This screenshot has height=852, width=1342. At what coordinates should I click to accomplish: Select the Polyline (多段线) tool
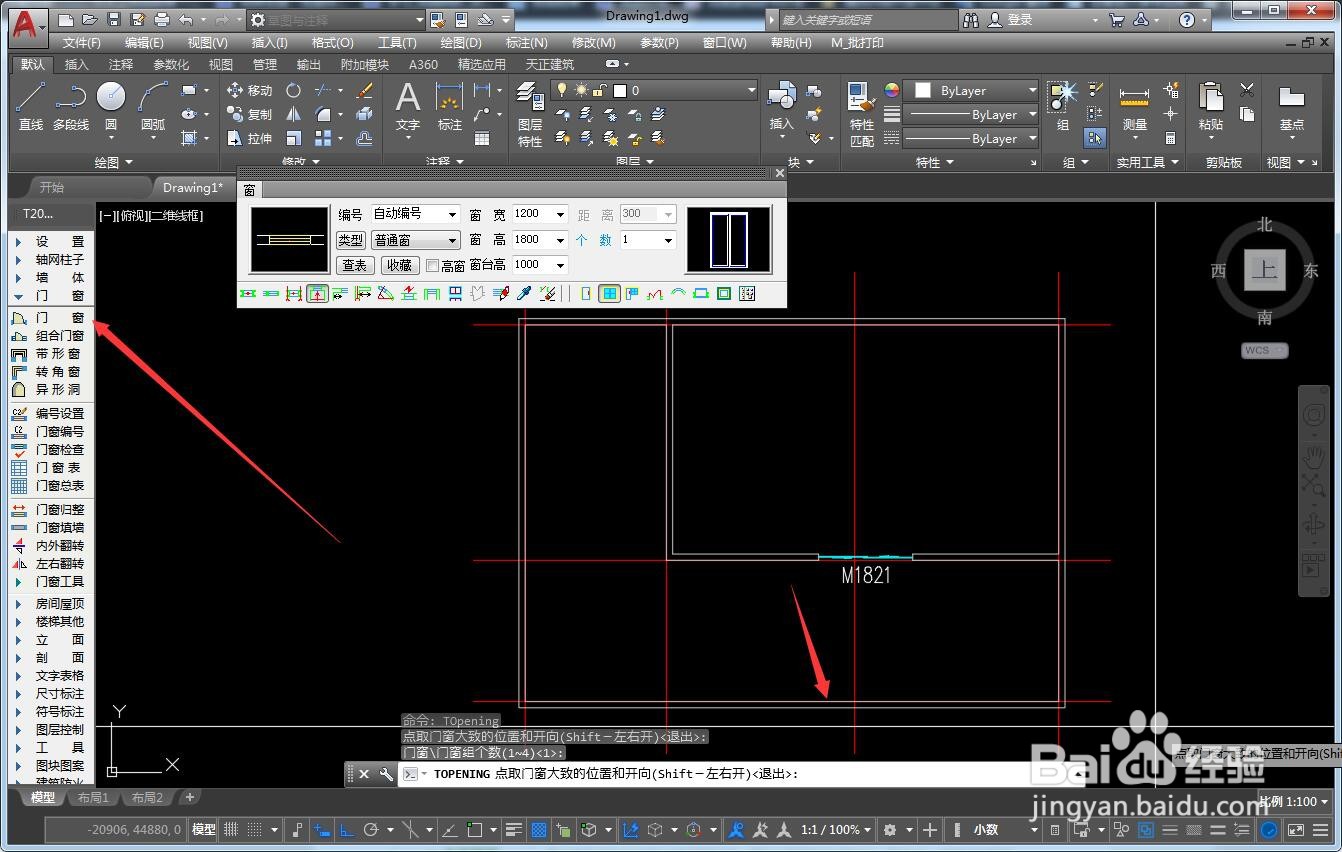(71, 107)
